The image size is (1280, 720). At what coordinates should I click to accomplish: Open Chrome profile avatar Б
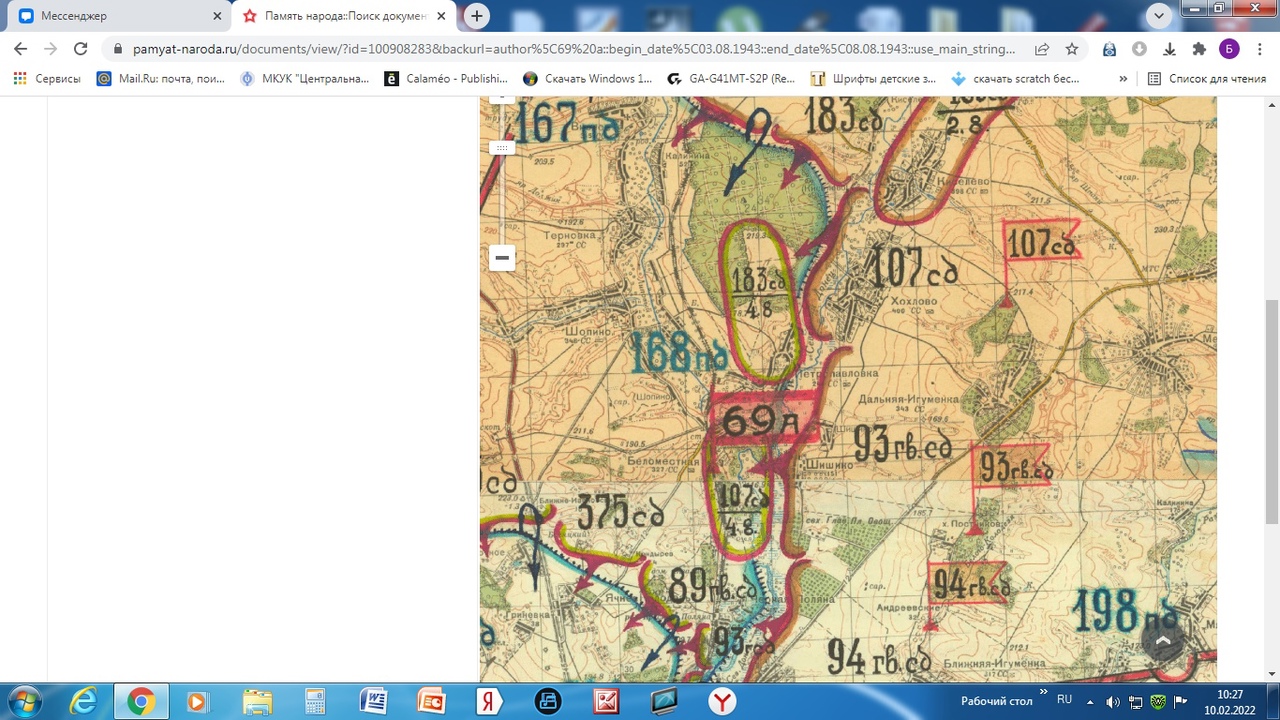coord(1229,49)
